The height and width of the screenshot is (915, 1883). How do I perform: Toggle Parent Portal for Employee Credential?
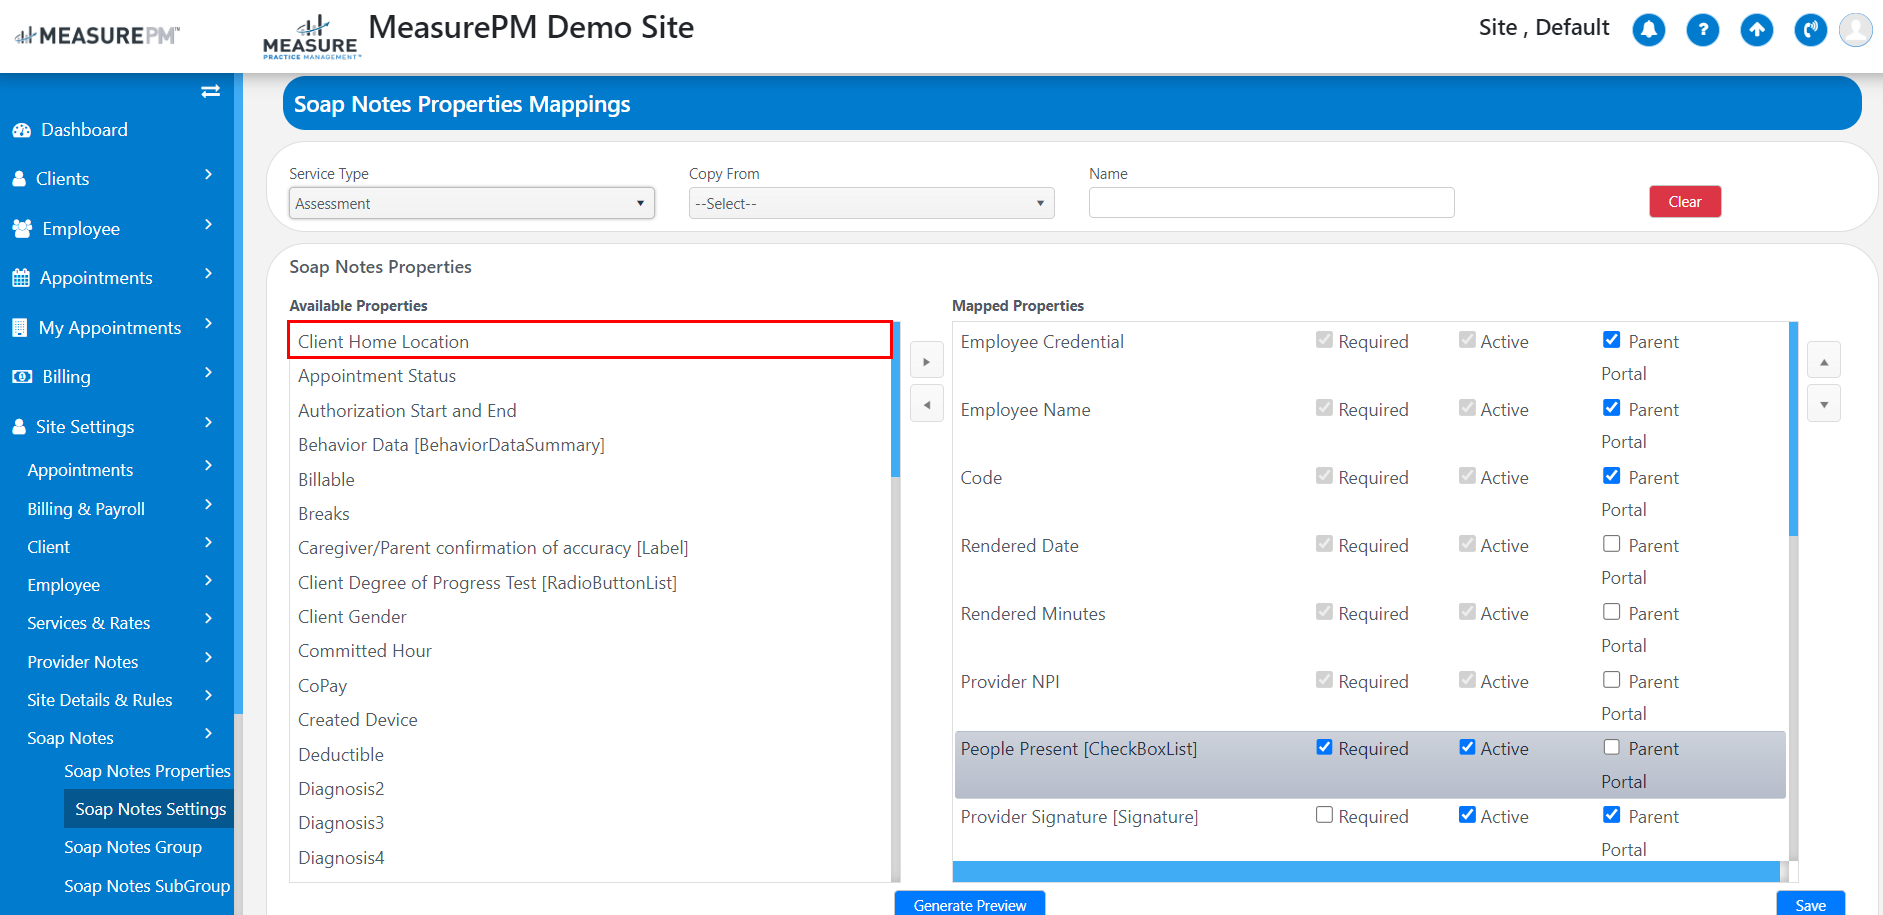[x=1612, y=340]
